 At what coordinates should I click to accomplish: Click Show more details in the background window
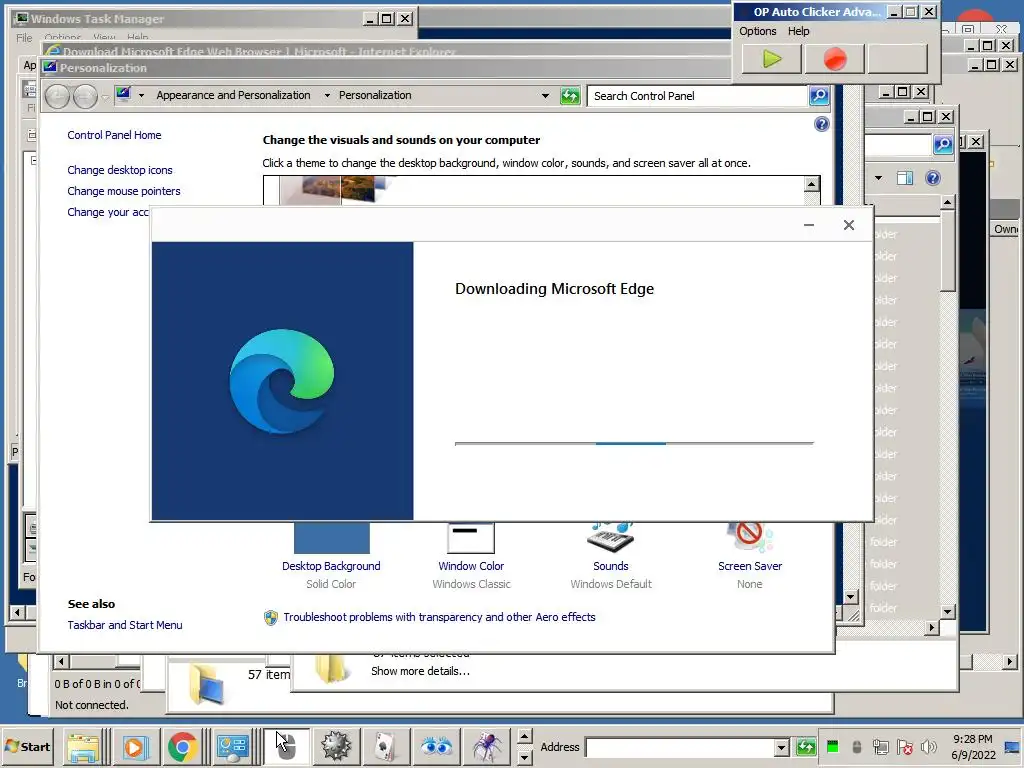420,671
